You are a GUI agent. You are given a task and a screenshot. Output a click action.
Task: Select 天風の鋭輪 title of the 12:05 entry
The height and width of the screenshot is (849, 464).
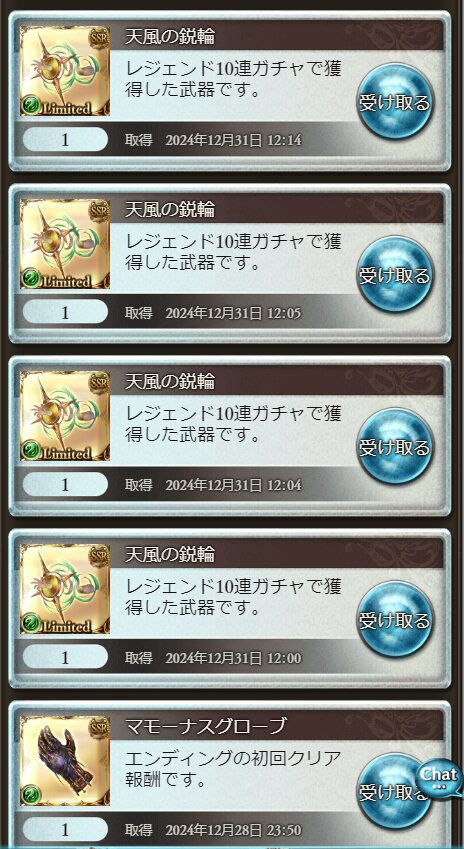(x=169, y=209)
